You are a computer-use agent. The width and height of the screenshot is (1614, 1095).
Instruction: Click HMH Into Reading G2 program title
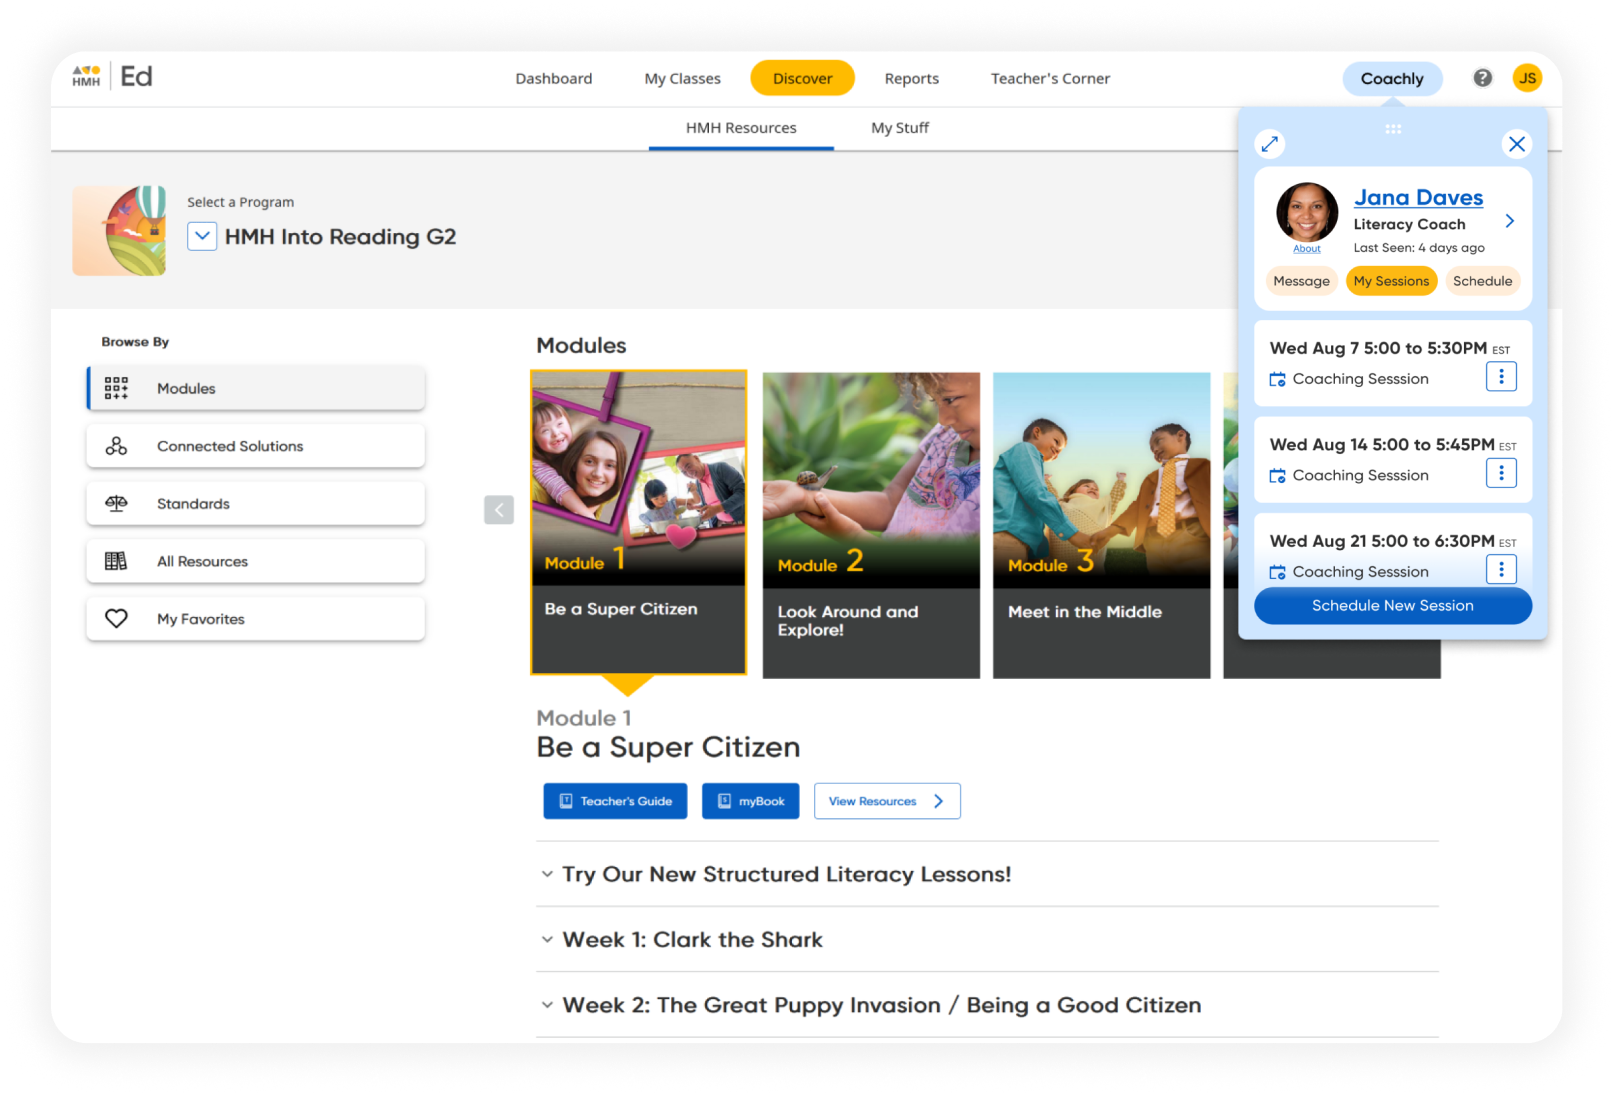coord(340,237)
